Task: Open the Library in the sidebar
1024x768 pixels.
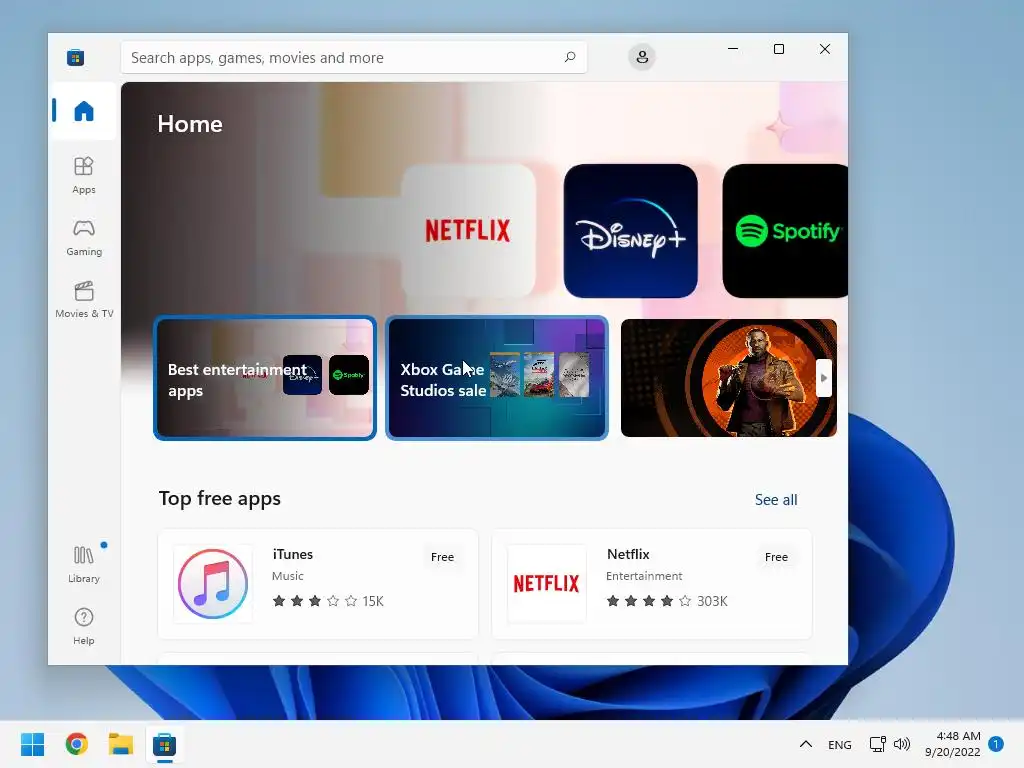Action: tap(84, 564)
